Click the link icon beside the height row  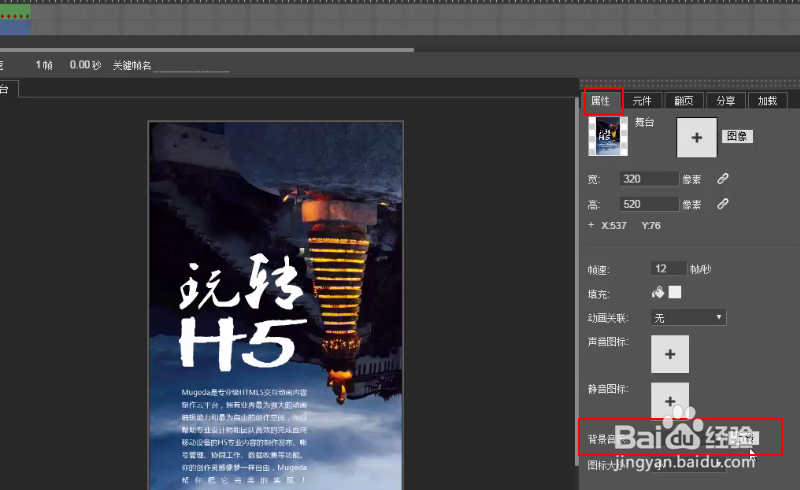click(x=722, y=204)
